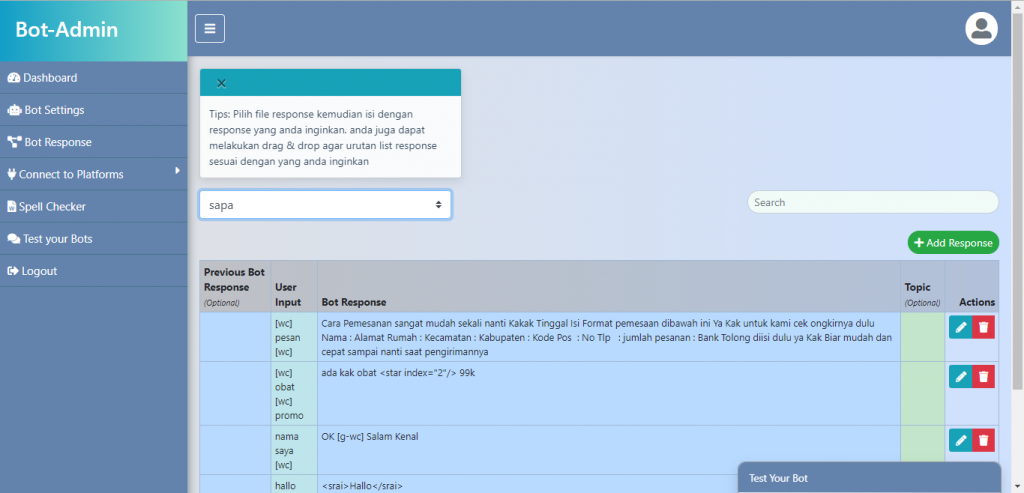
Task: Go to Bot Response page
Action: 93,142
